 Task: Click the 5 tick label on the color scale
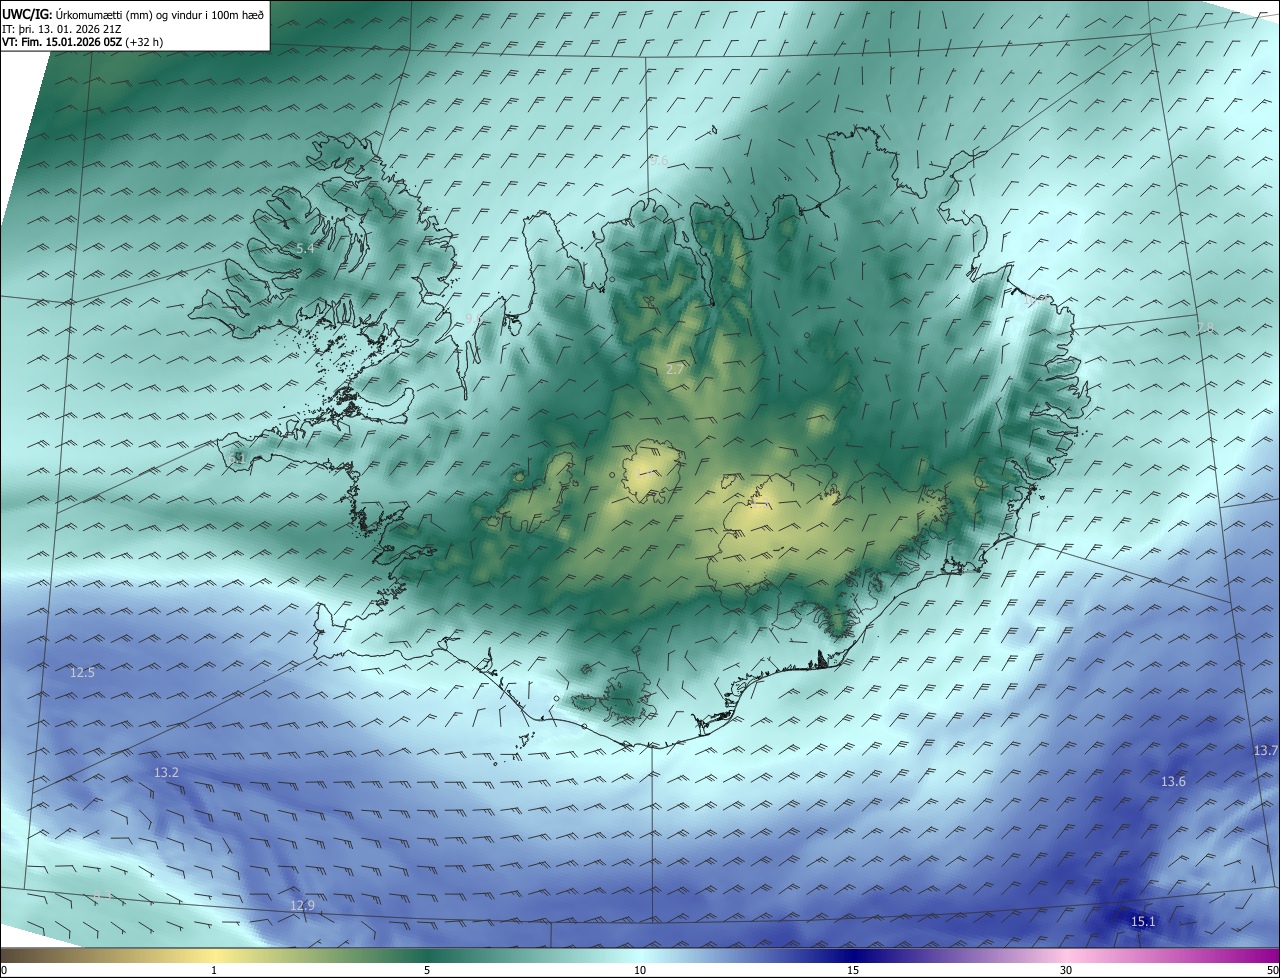click(427, 970)
